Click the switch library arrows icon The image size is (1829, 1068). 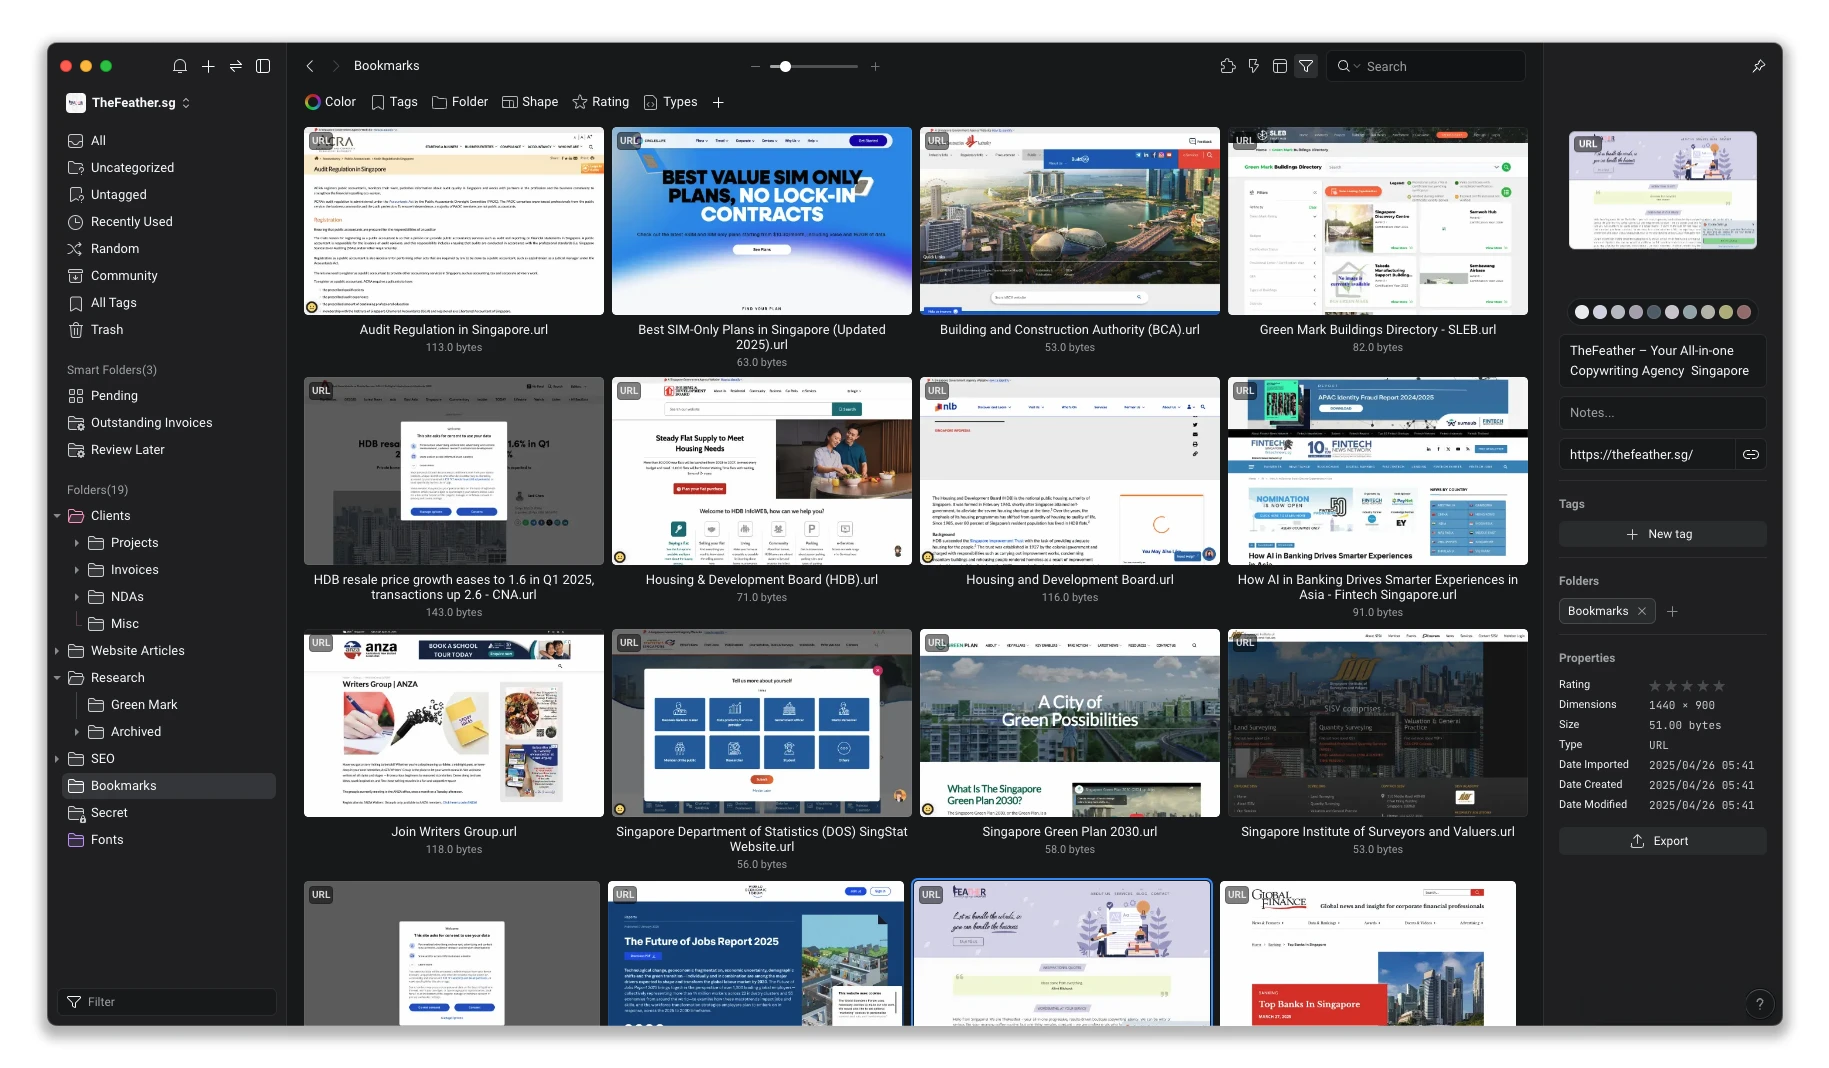(236, 66)
